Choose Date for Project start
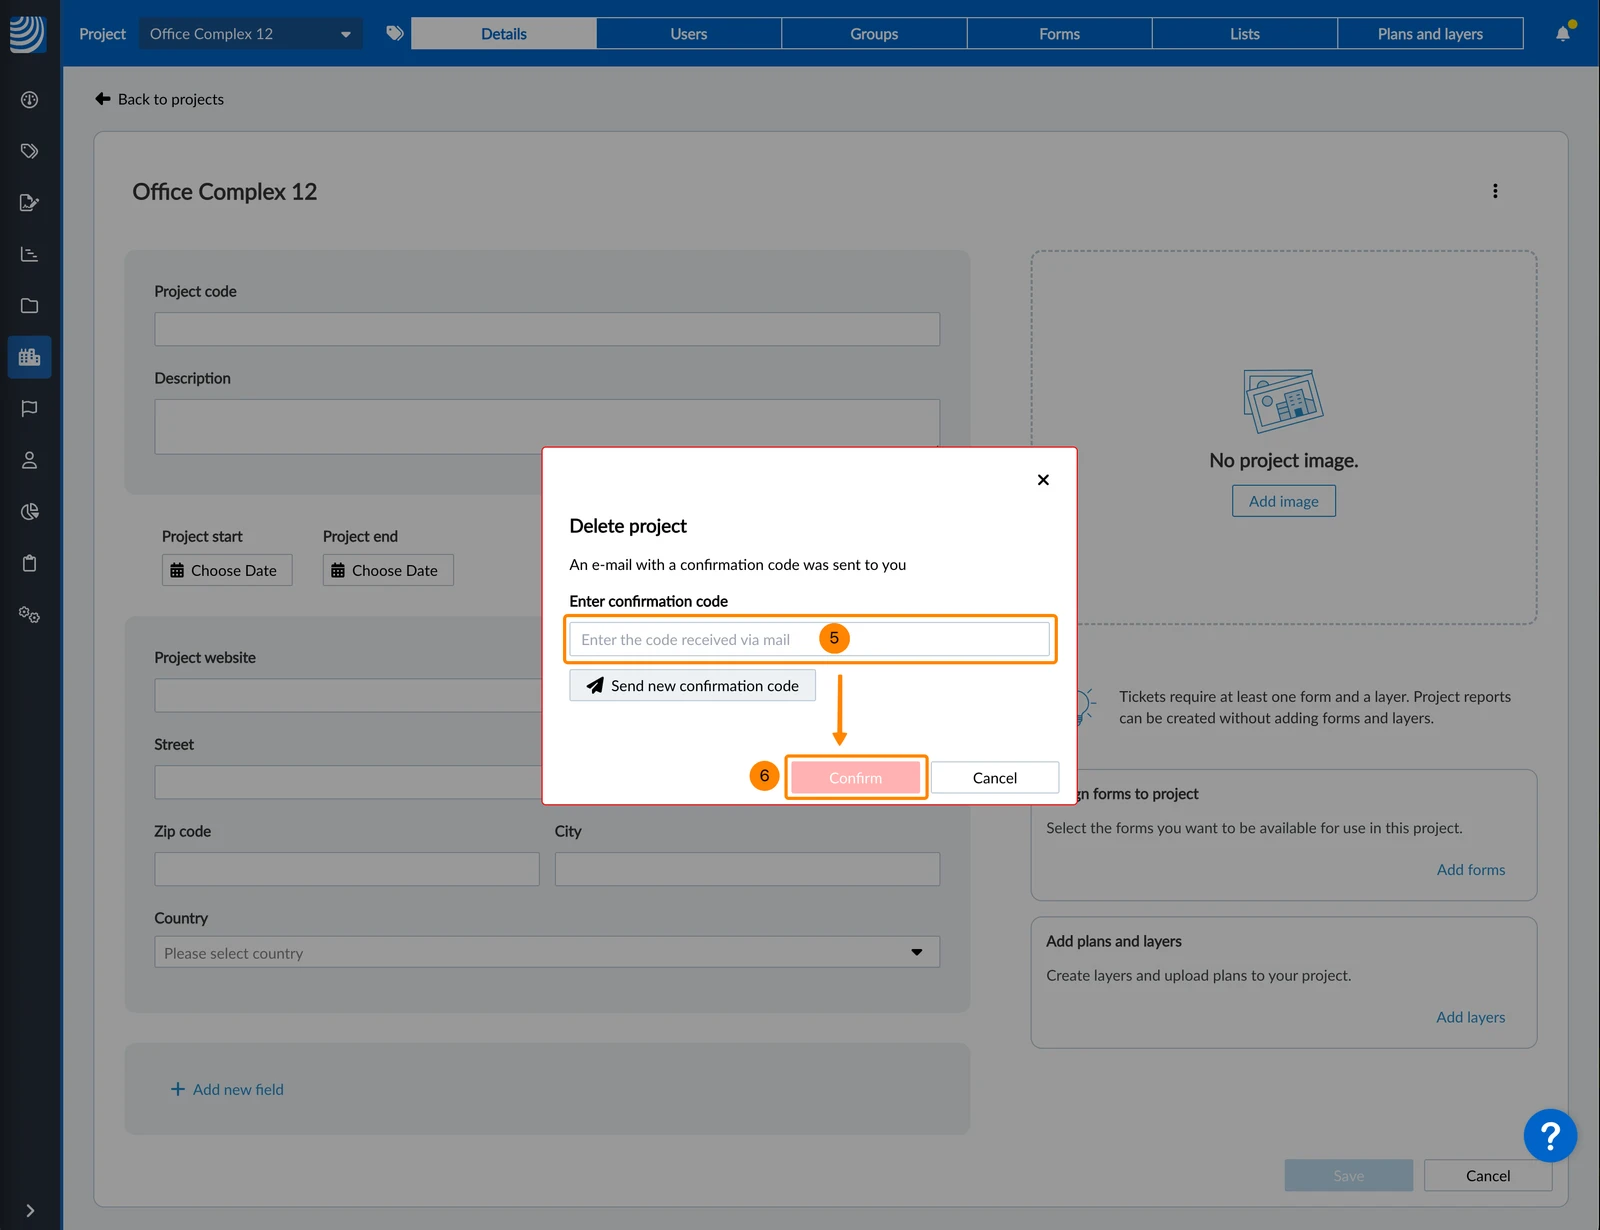This screenshot has width=1600, height=1230. 227,570
